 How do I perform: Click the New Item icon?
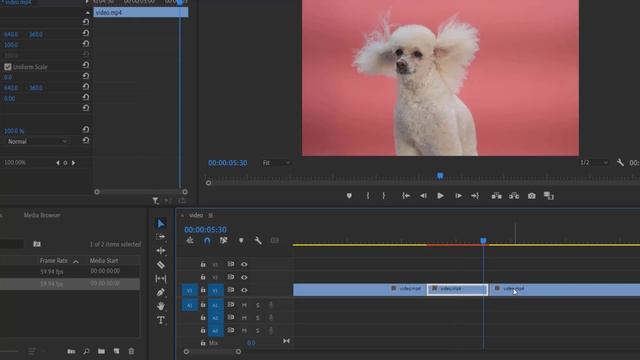coord(116,351)
